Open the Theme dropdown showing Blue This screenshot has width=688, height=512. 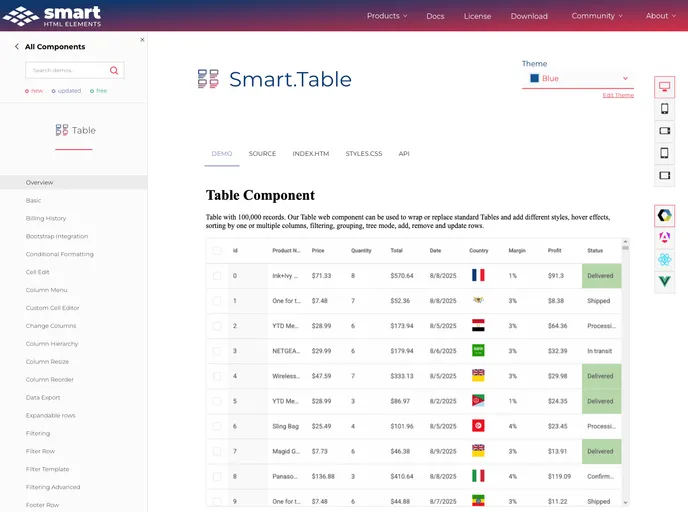[x=578, y=79]
